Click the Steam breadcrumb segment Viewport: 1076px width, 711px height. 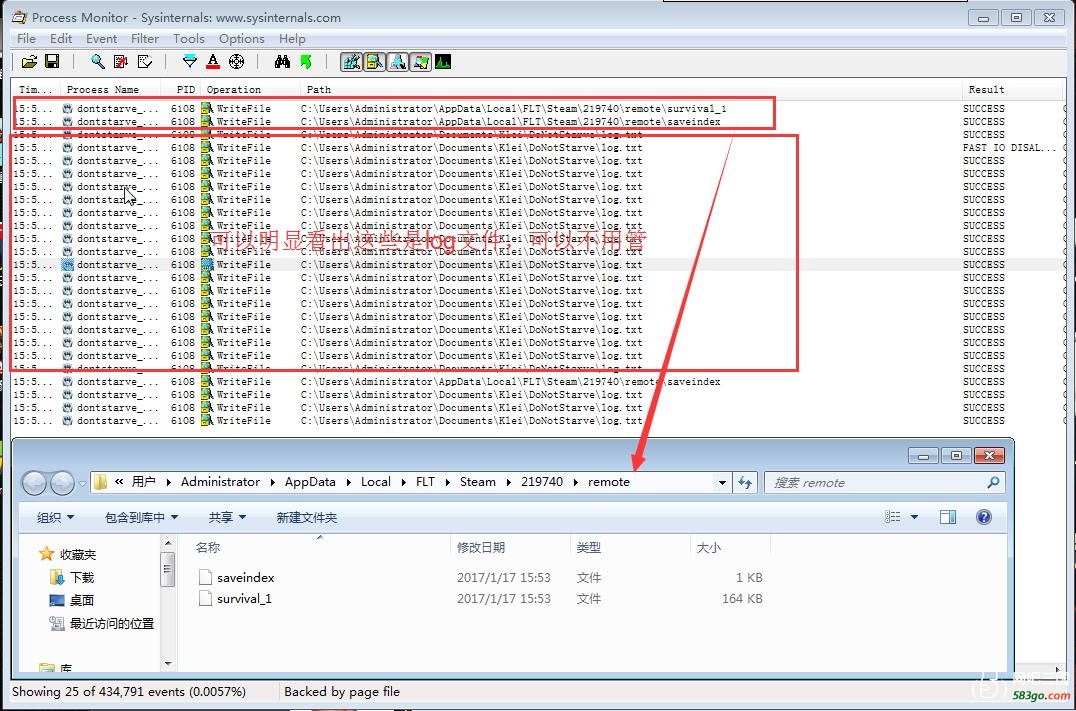tap(478, 482)
